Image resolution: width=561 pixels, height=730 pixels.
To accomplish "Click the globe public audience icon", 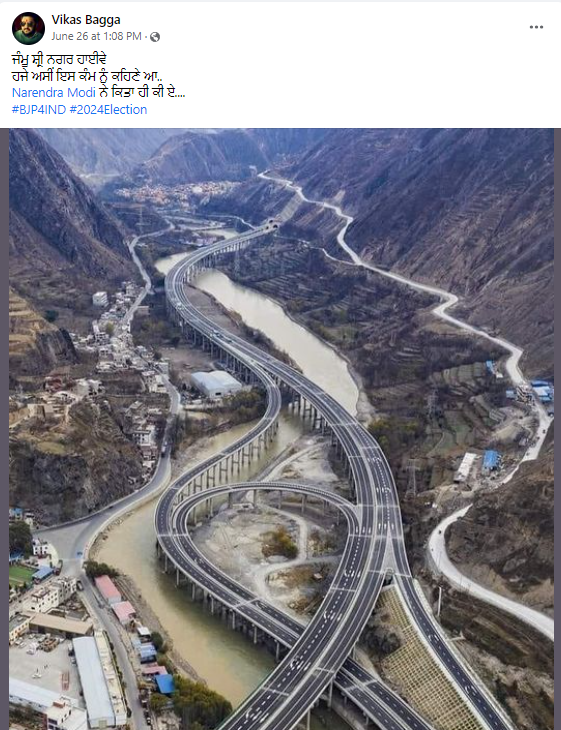I will pyautogui.click(x=155, y=37).
